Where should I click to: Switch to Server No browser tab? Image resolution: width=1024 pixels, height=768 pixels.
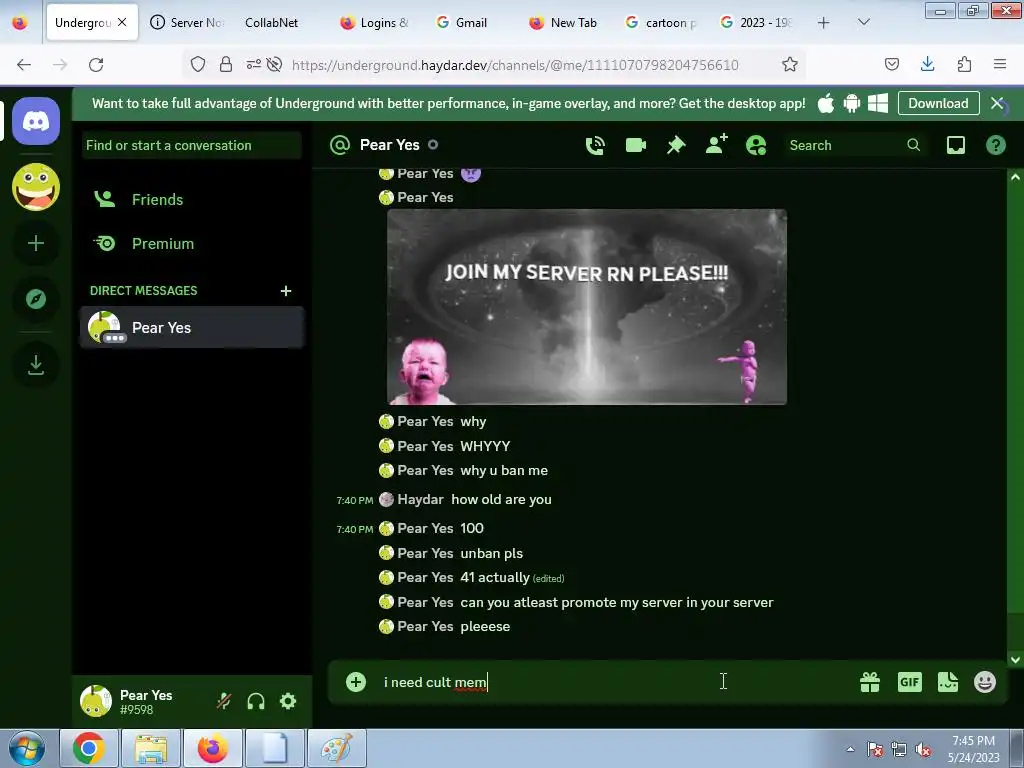(187, 23)
